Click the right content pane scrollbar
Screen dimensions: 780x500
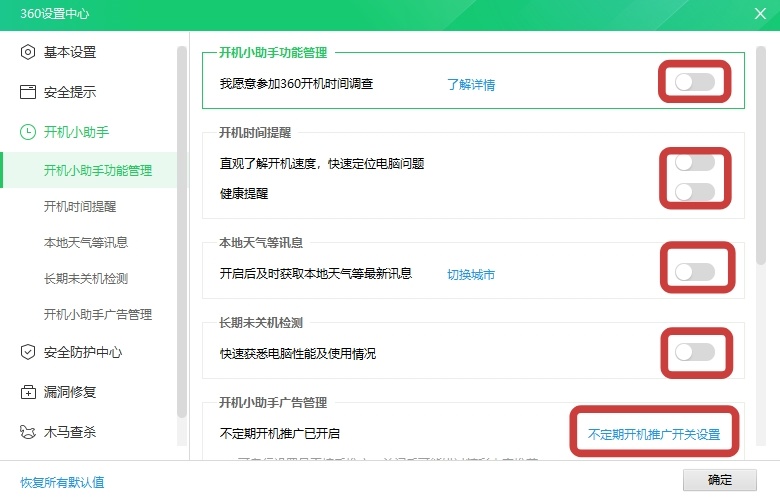click(x=761, y=155)
